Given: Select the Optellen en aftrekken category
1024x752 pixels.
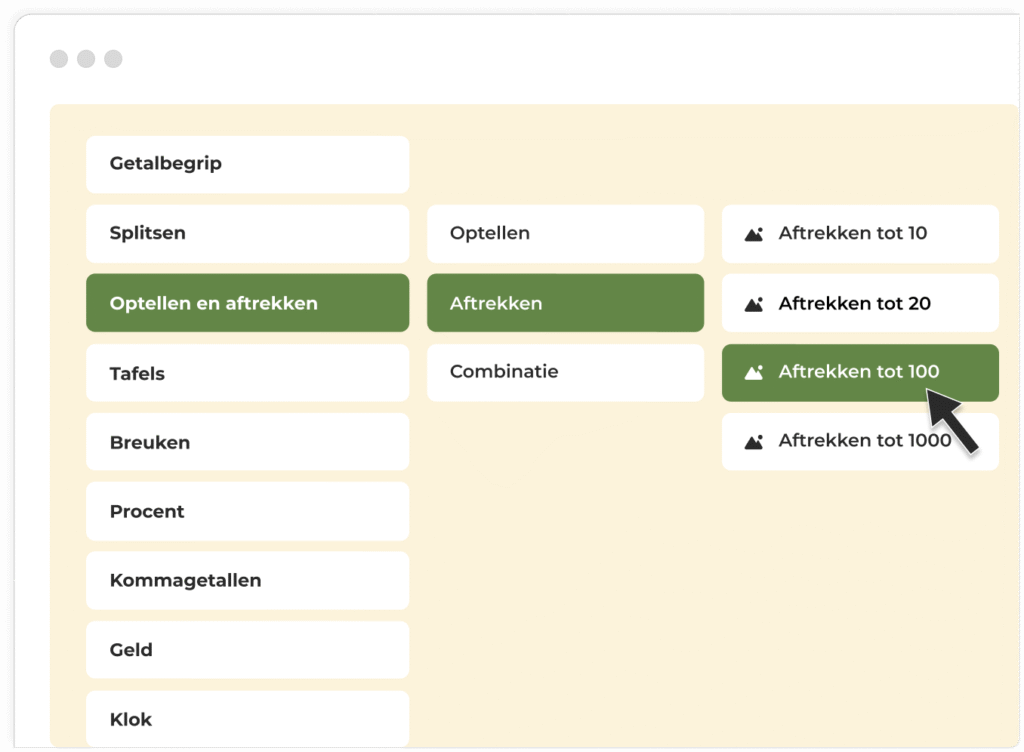Looking at the screenshot, I should click(x=247, y=303).
